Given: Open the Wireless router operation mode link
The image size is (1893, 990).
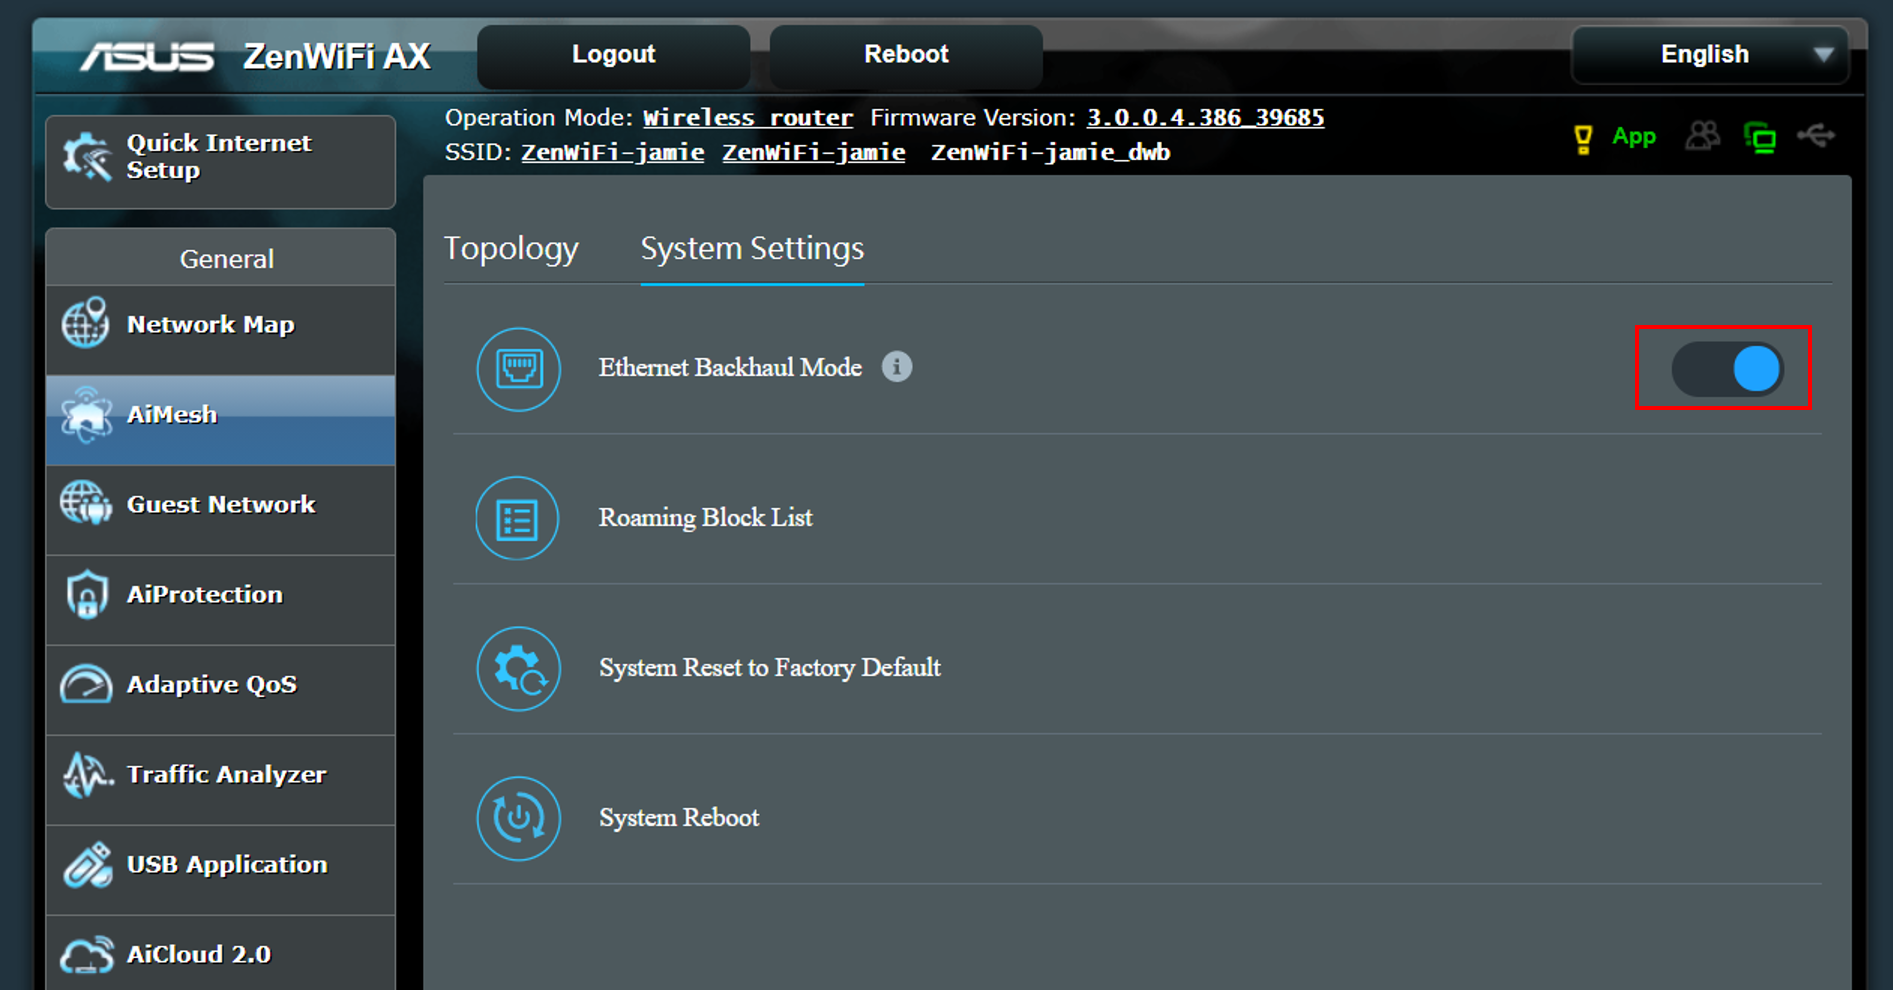Looking at the screenshot, I should tap(747, 118).
